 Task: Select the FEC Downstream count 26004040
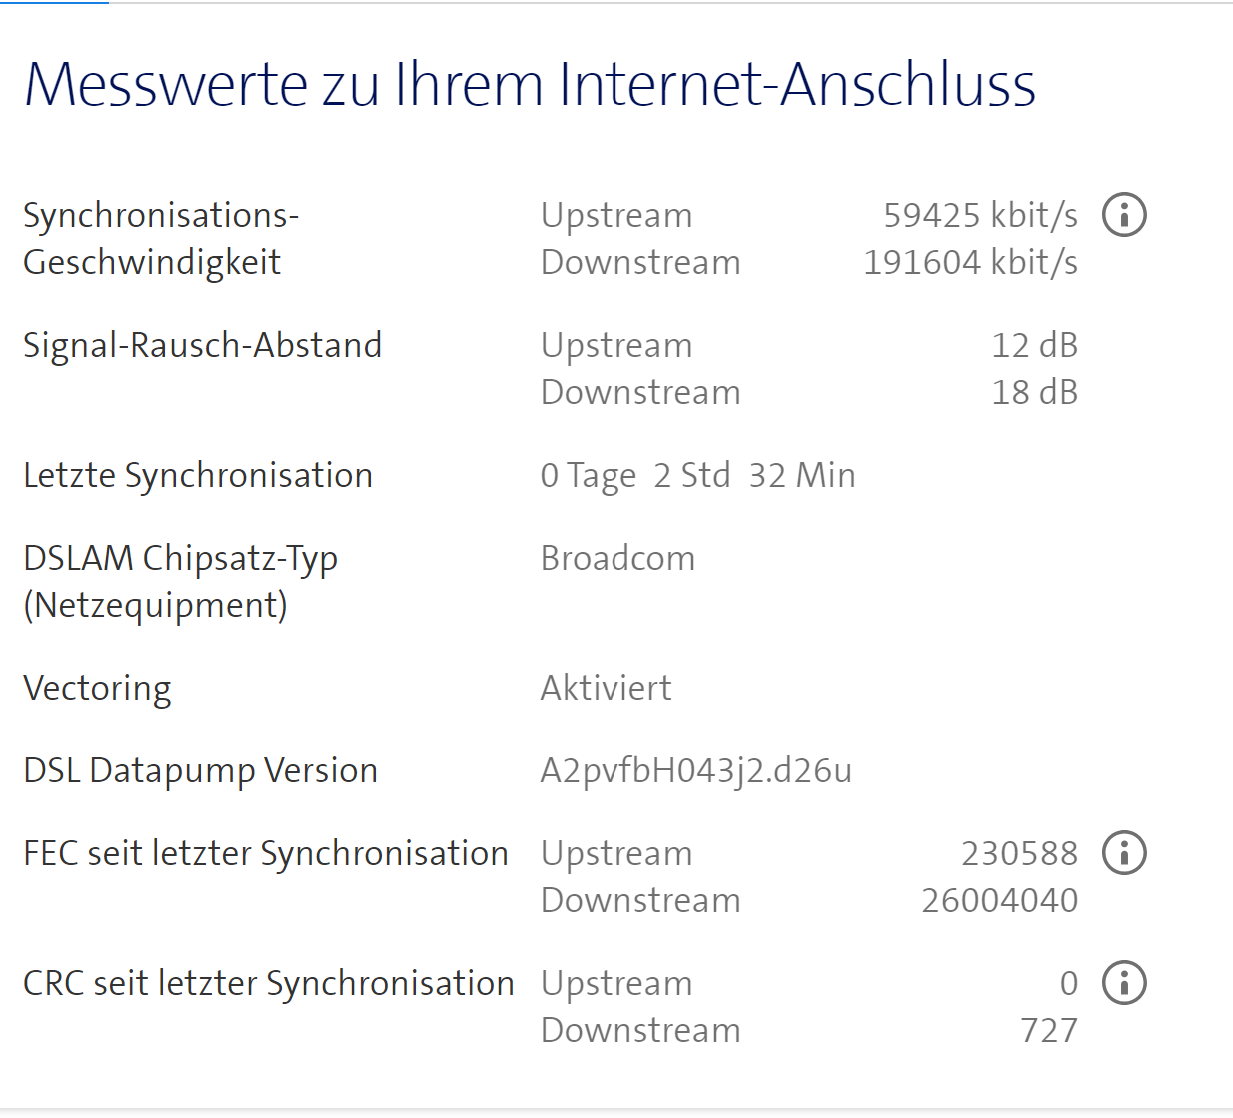point(998,899)
